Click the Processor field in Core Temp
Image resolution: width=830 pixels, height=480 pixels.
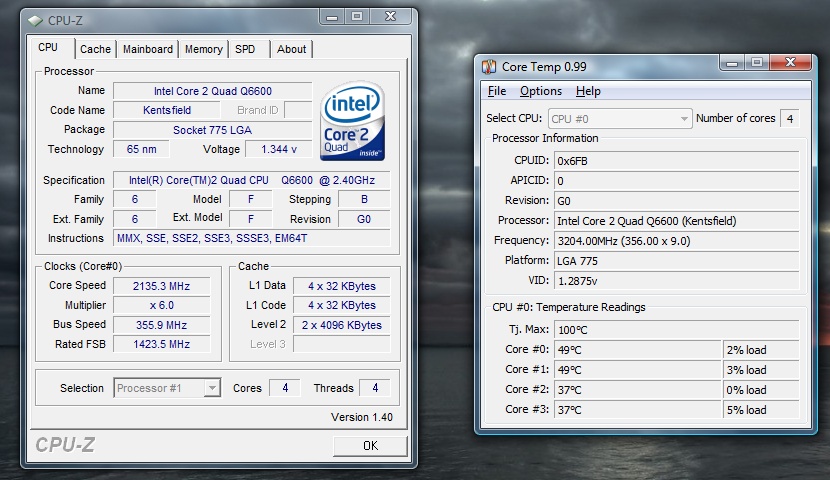point(676,221)
